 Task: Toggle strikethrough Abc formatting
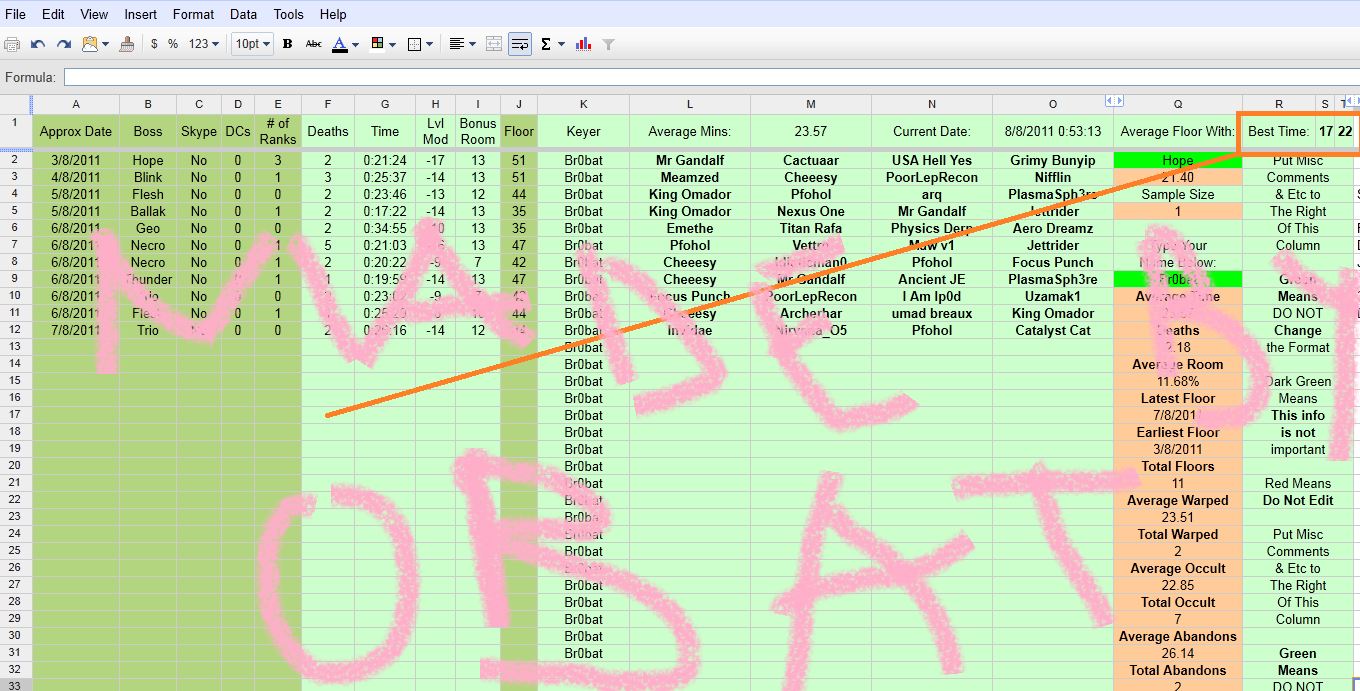[x=314, y=44]
